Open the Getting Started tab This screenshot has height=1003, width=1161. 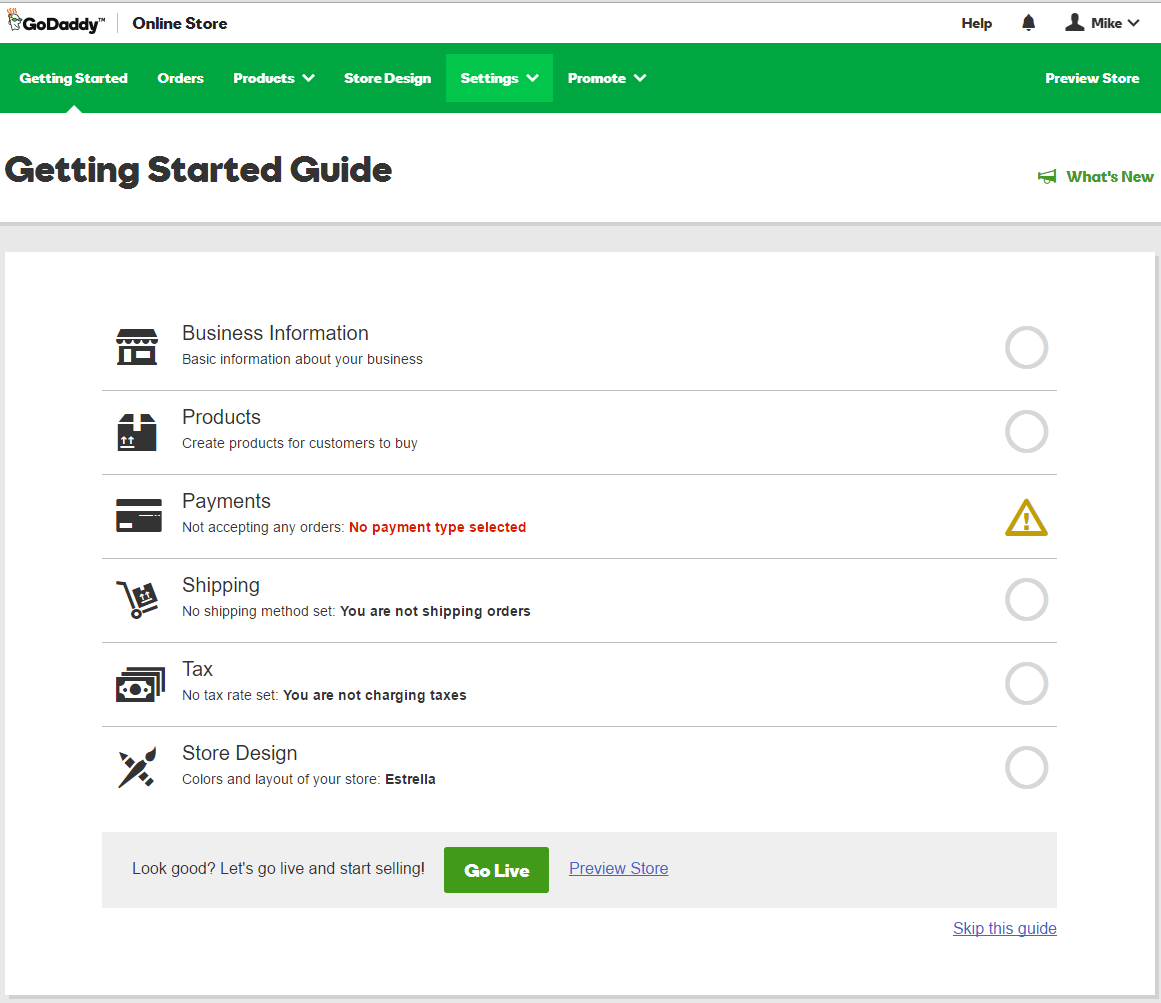coord(73,77)
